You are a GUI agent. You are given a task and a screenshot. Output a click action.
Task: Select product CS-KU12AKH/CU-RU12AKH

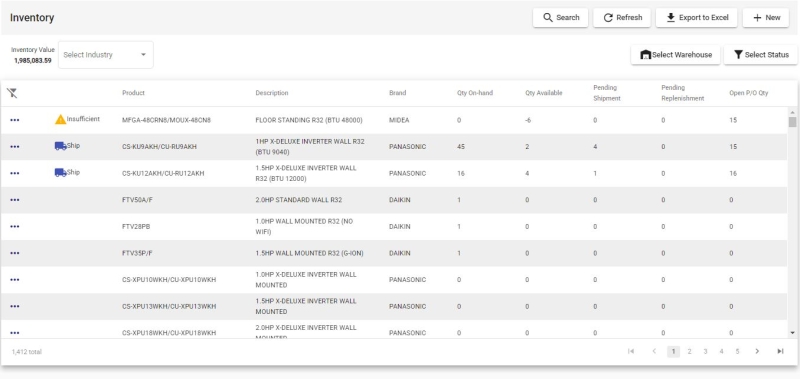[163, 173]
